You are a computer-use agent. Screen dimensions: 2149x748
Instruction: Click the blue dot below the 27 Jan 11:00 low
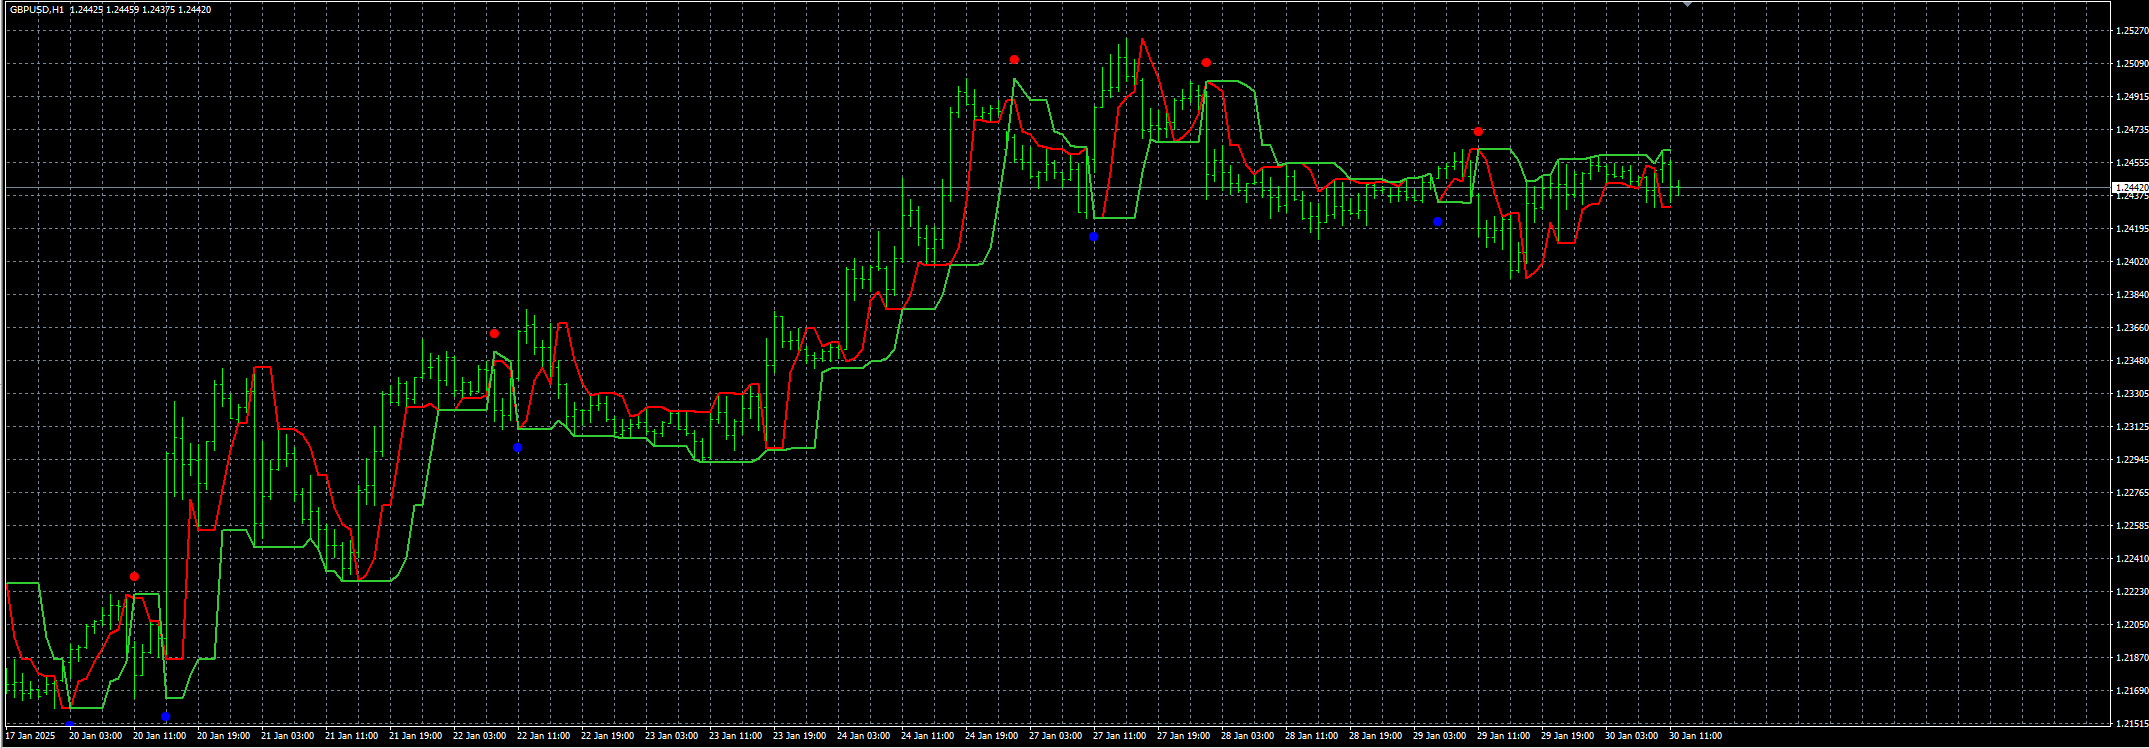pyautogui.click(x=1094, y=237)
